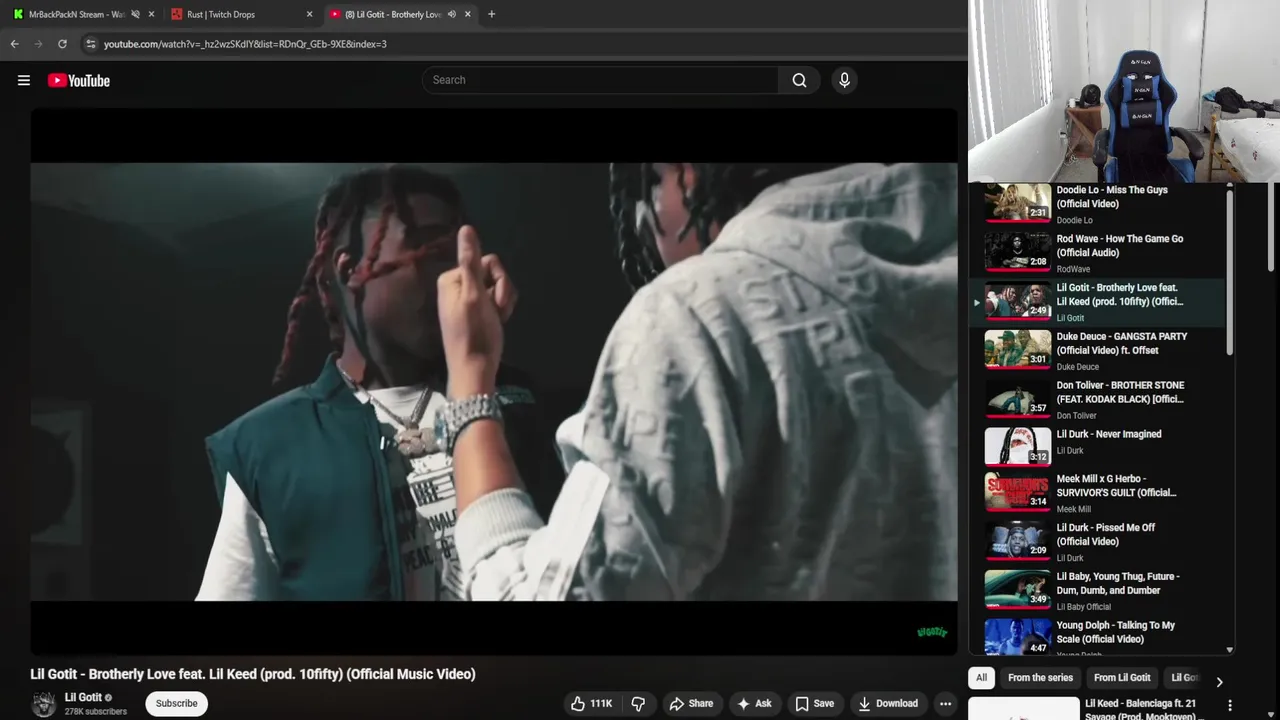This screenshot has width=1280, height=720.
Task: Open Lil Baby Dum, Dumb, and Dumber
Action: point(1098,590)
